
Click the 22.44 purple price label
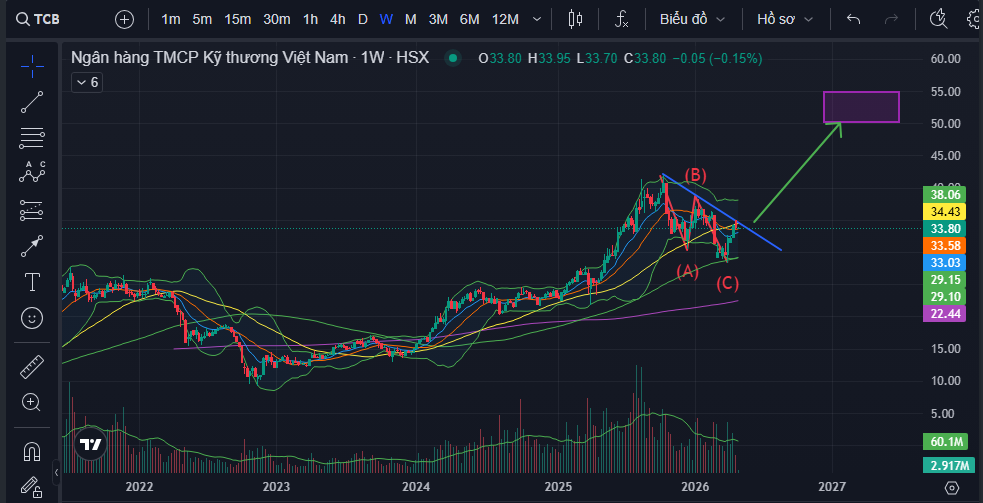coord(945,314)
